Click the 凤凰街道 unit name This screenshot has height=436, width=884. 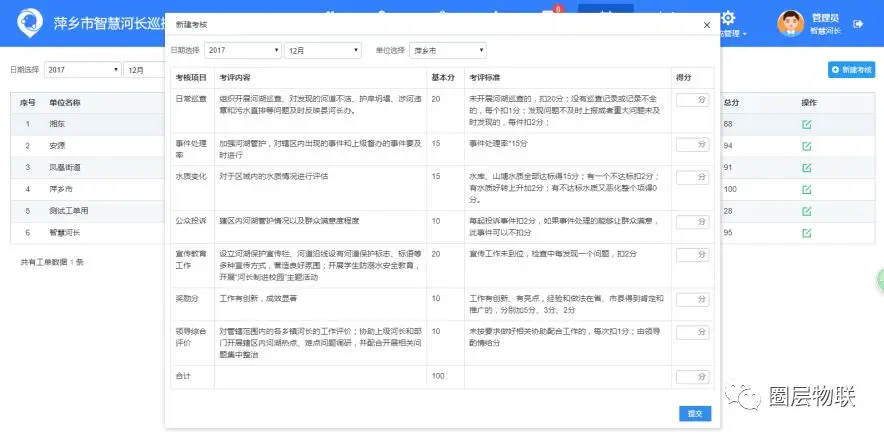coord(64,168)
